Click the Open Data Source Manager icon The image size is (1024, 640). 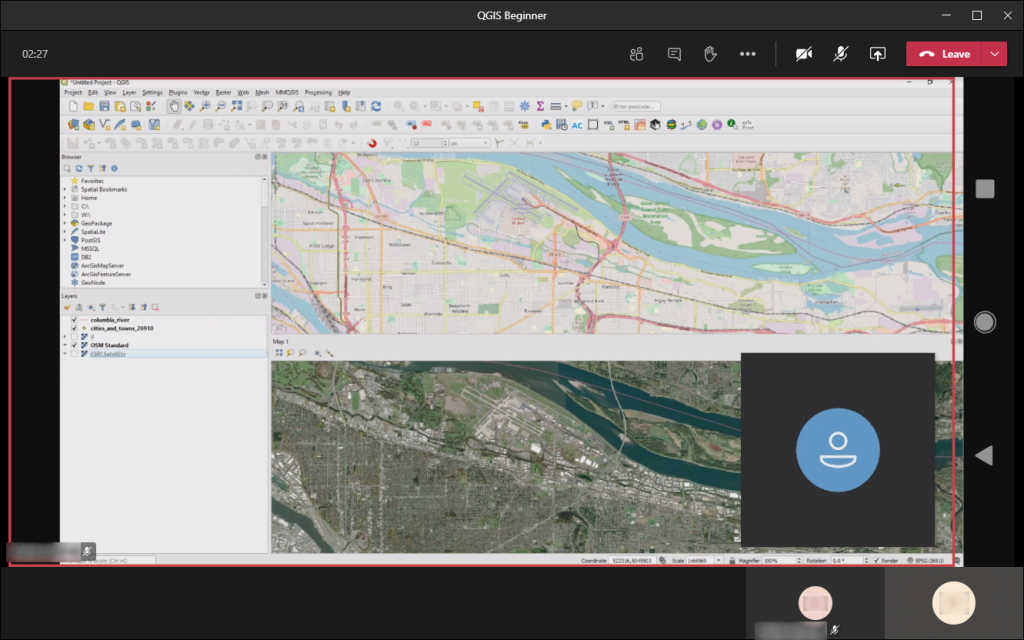click(73, 125)
